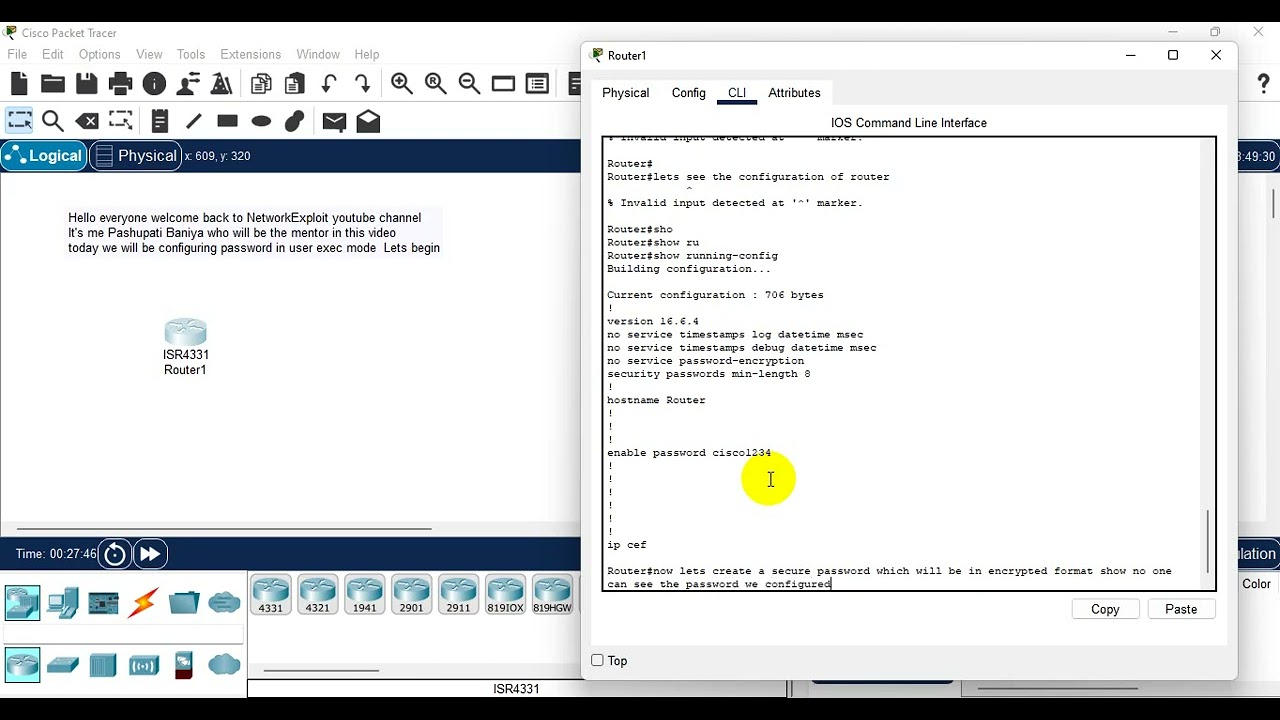The image size is (1280, 720).
Task: Toggle the Top checkbox
Action: click(598, 660)
